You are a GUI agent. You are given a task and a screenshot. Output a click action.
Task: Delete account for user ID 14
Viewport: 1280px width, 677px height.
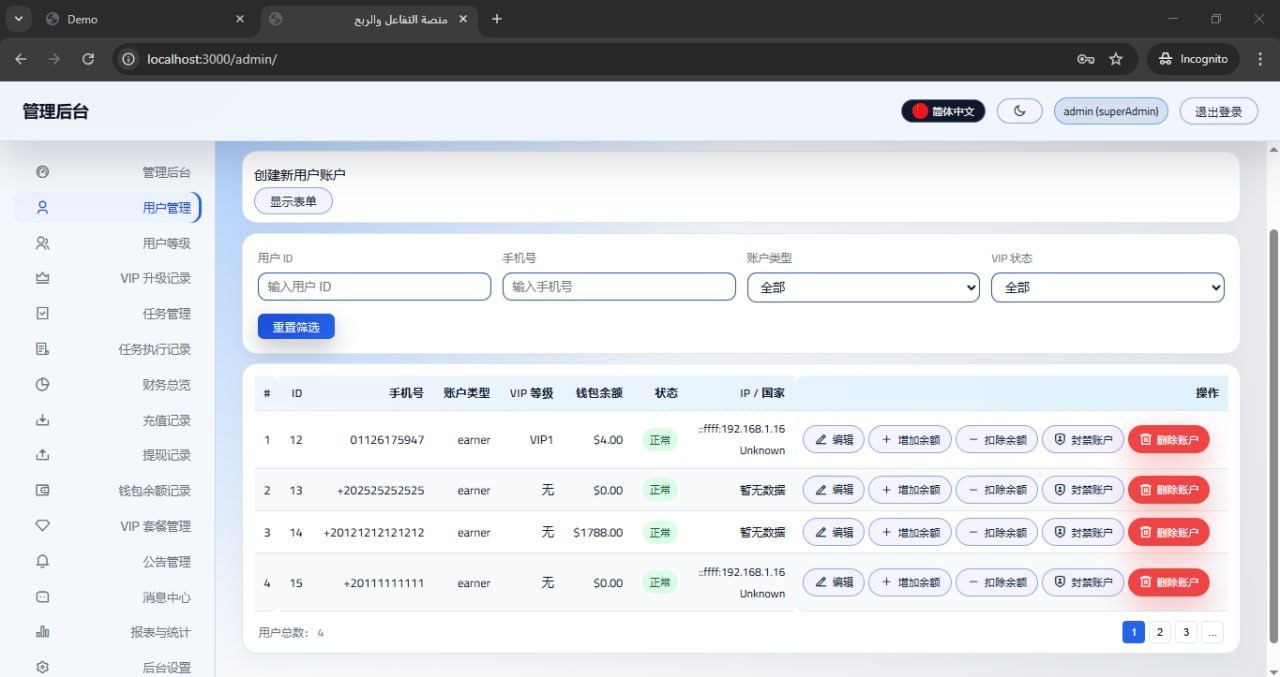coord(1168,532)
